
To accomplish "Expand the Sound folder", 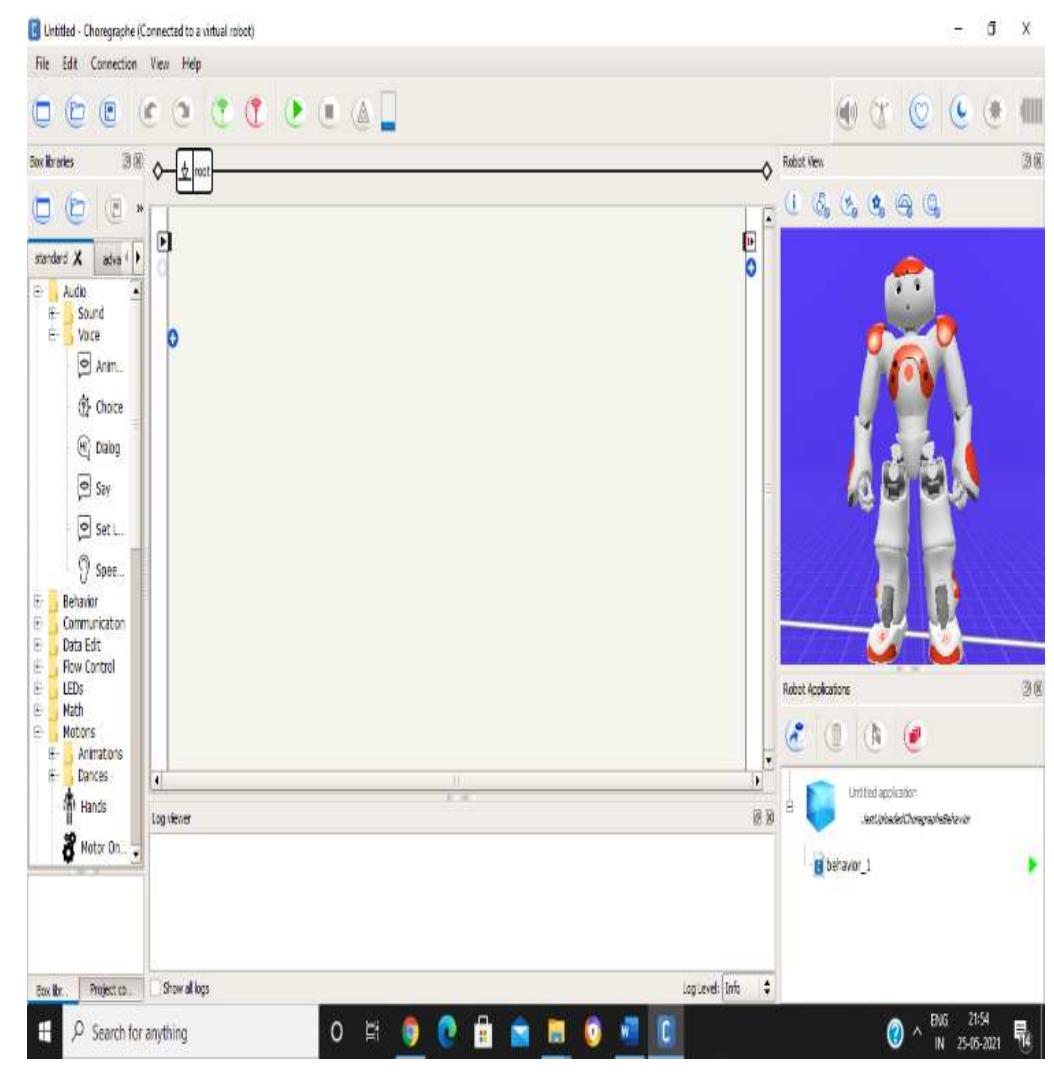I will [x=52, y=313].
